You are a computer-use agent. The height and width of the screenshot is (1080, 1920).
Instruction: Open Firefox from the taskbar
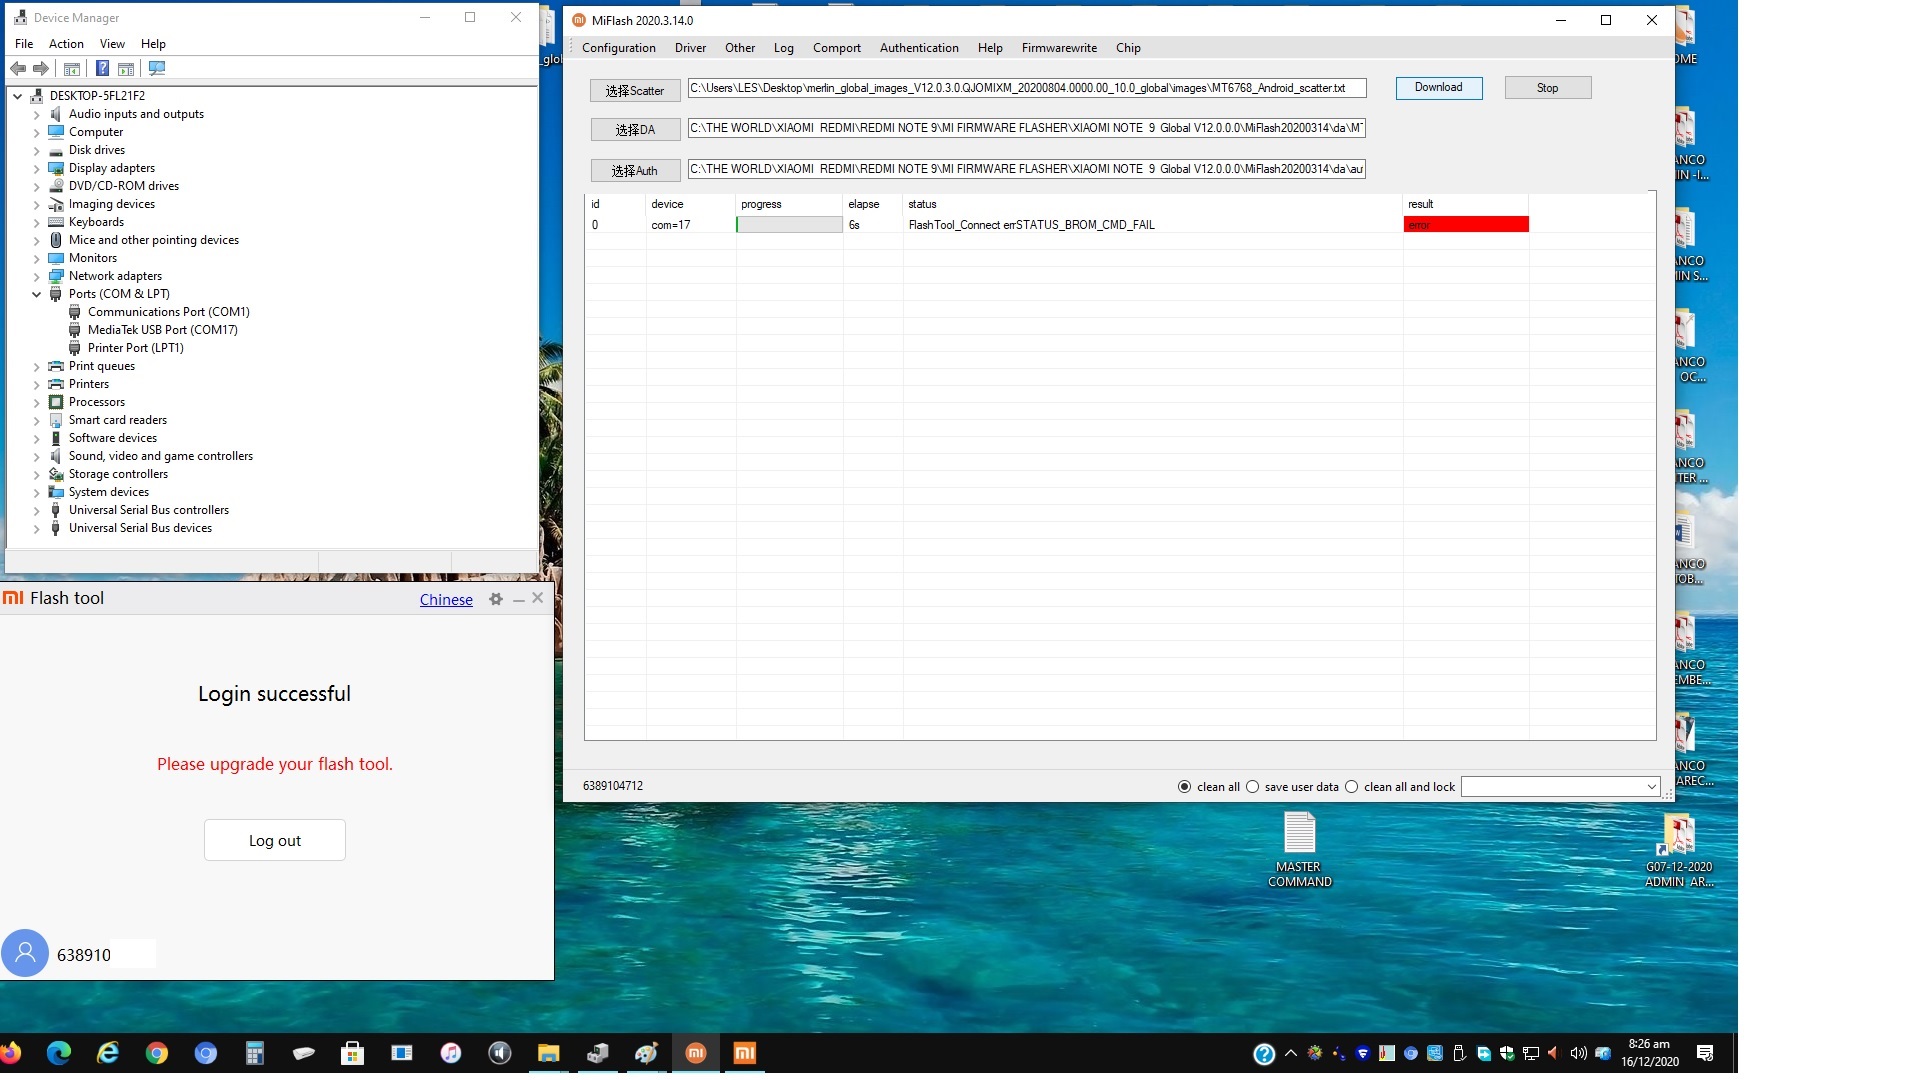coord(10,1053)
